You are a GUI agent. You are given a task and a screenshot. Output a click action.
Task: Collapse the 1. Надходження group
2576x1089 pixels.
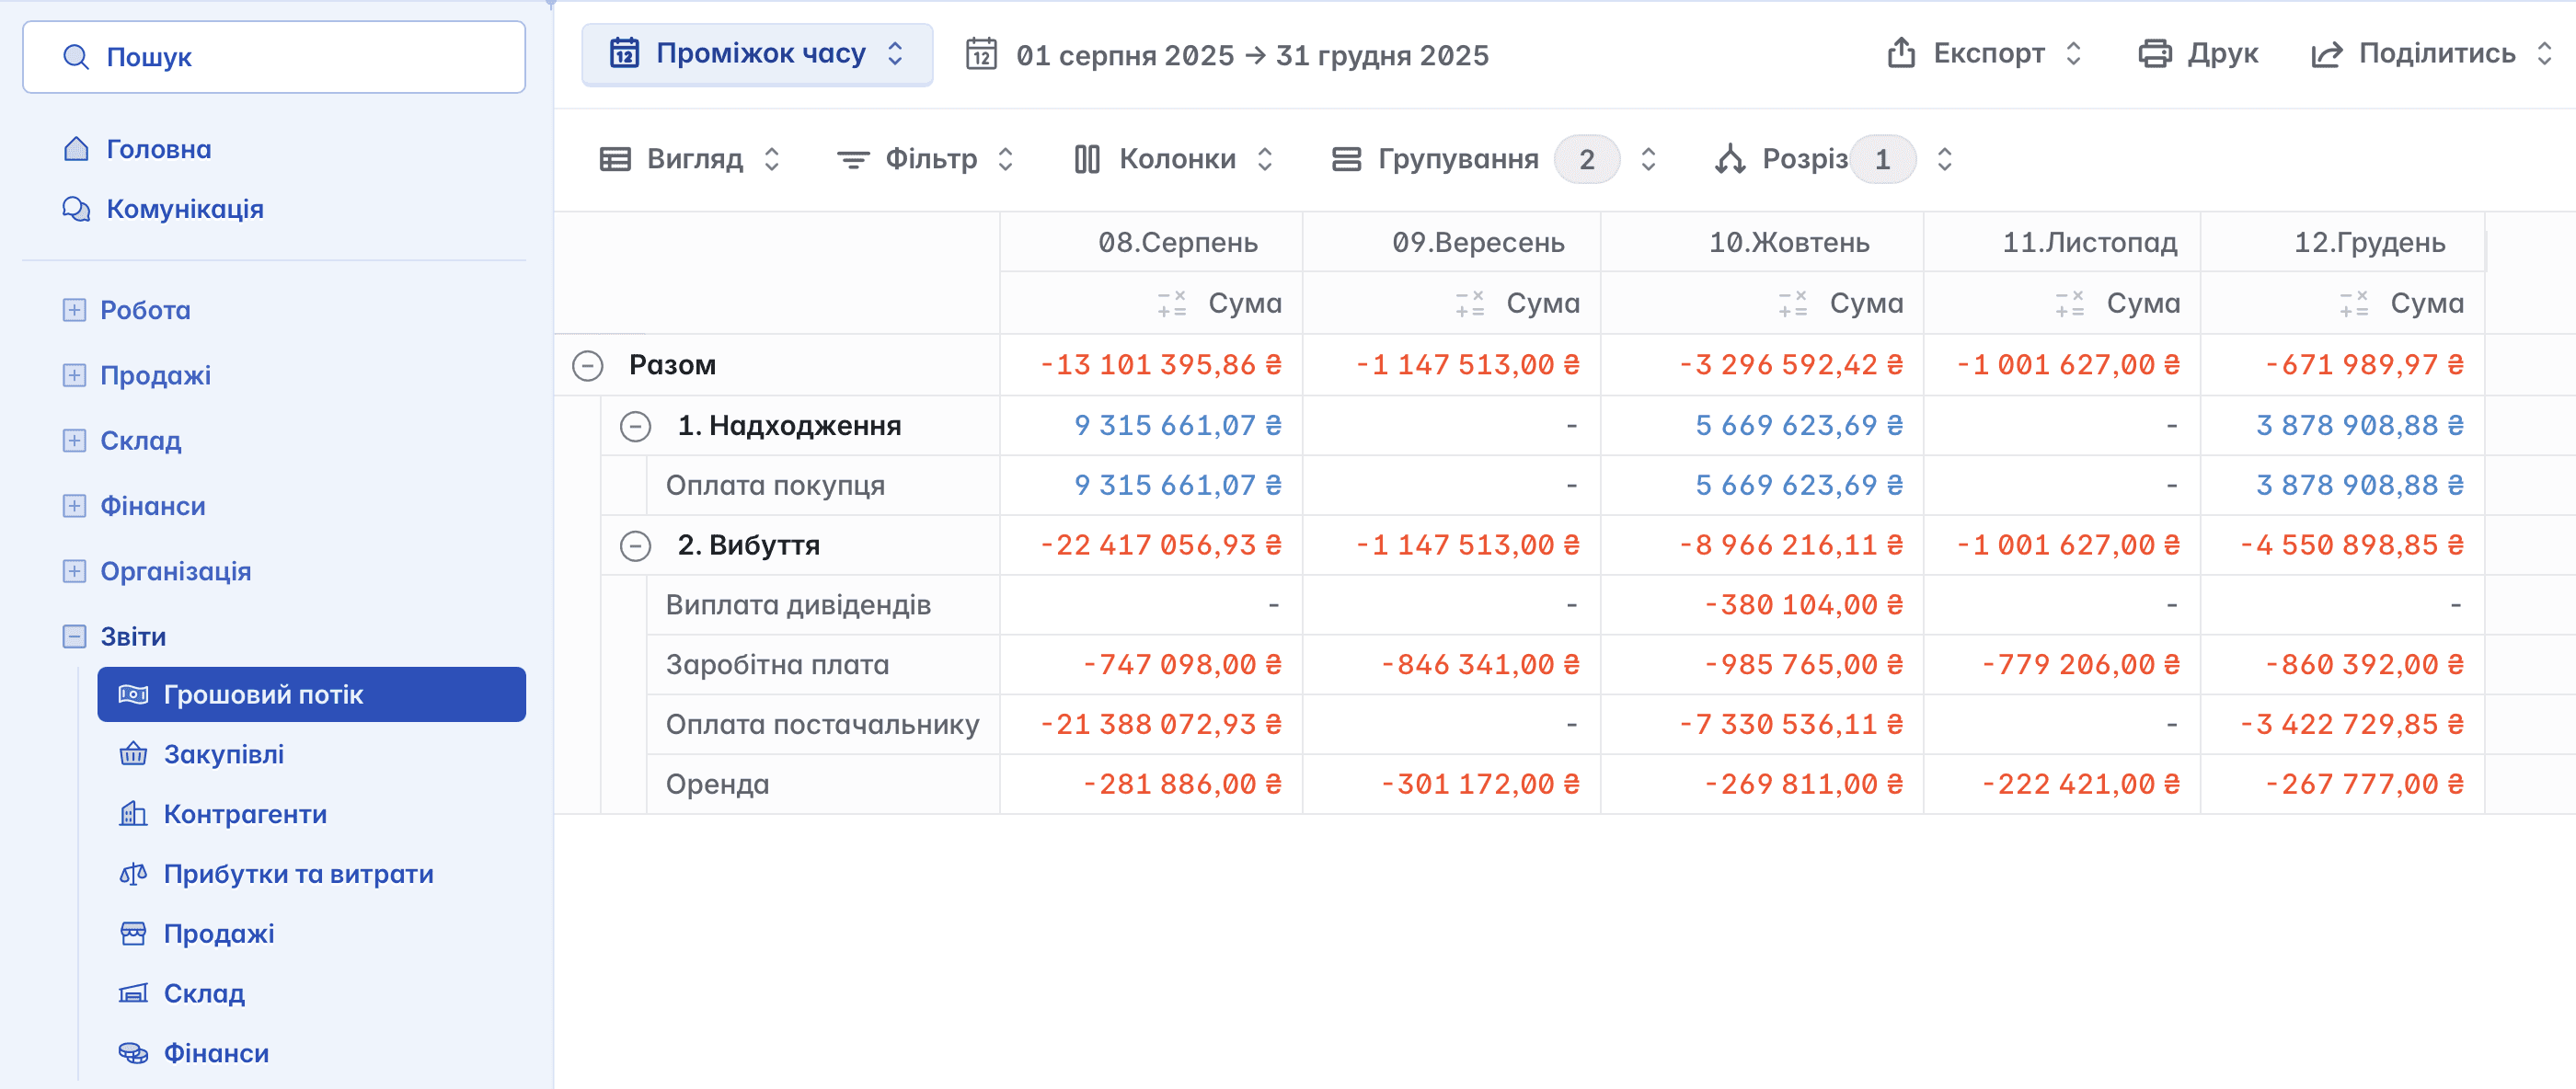pos(635,426)
